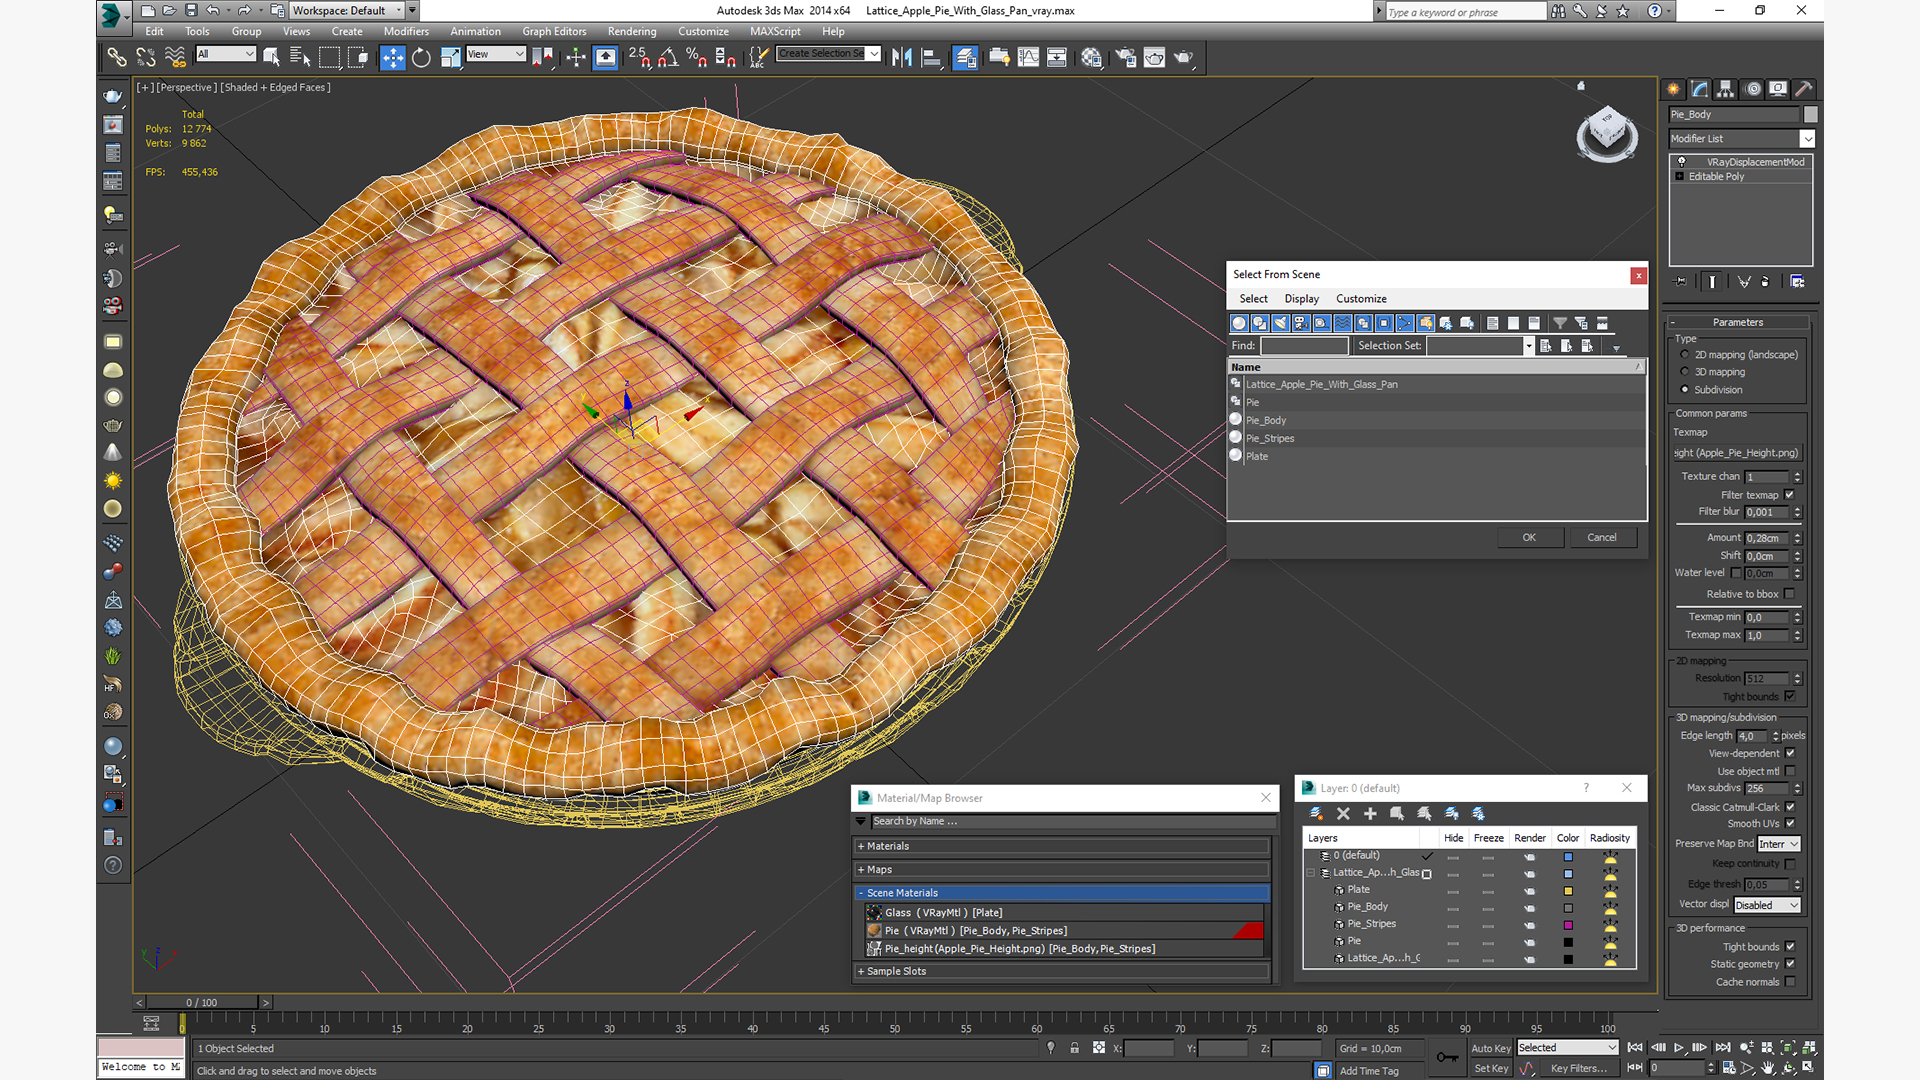Click Create New Layer icon in Layer dialog
Image resolution: width=1920 pixels, height=1080 pixels.
click(x=1317, y=813)
